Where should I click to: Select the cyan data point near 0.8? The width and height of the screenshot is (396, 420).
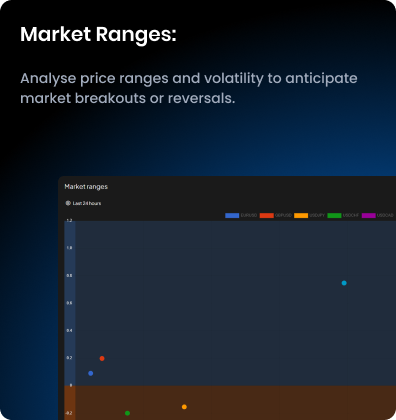pos(344,283)
